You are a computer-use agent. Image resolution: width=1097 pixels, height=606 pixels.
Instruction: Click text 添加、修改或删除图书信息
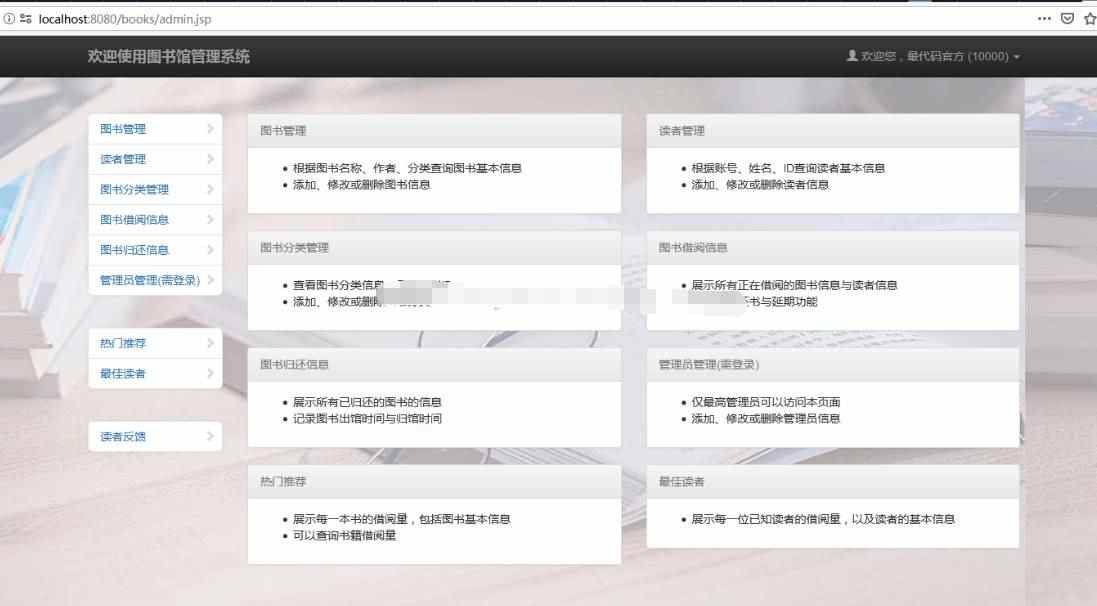point(361,185)
